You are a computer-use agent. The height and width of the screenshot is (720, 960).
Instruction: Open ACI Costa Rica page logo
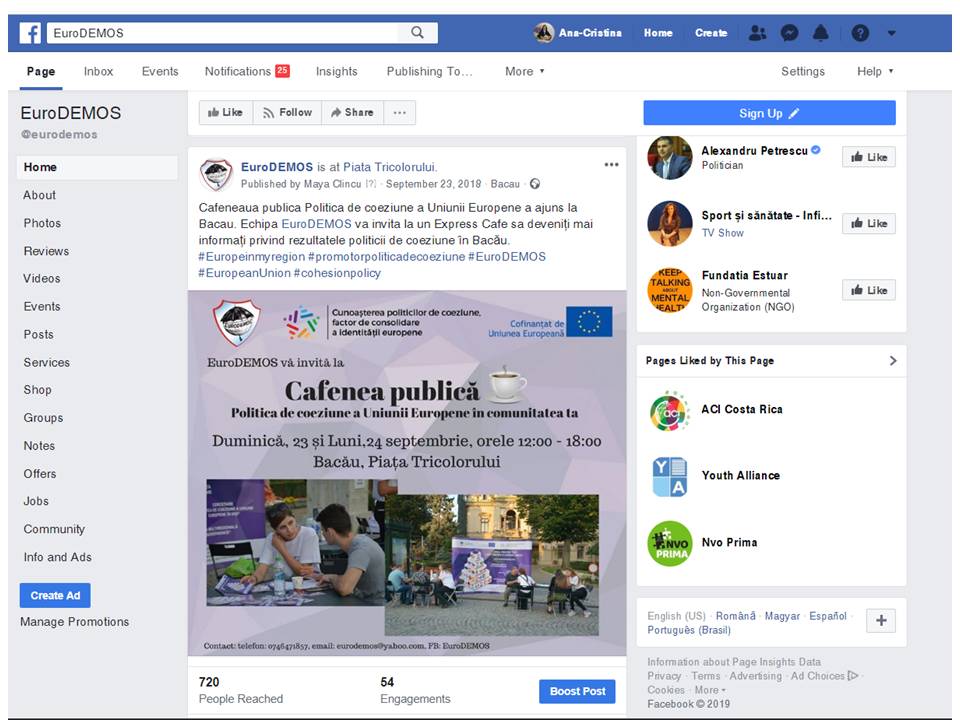coord(670,411)
